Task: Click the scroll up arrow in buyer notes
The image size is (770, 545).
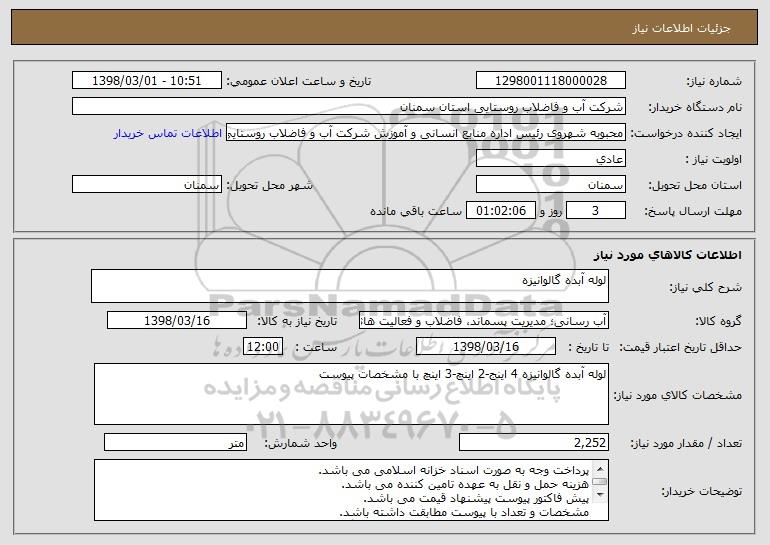Action: 599,468
